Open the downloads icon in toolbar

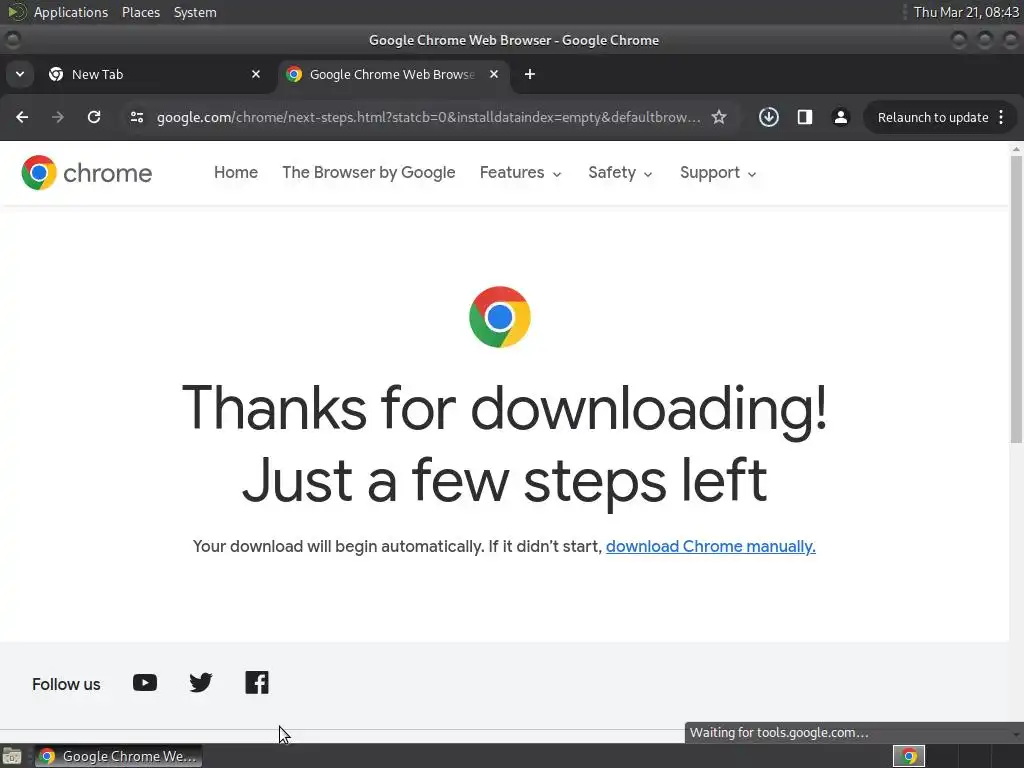769,118
